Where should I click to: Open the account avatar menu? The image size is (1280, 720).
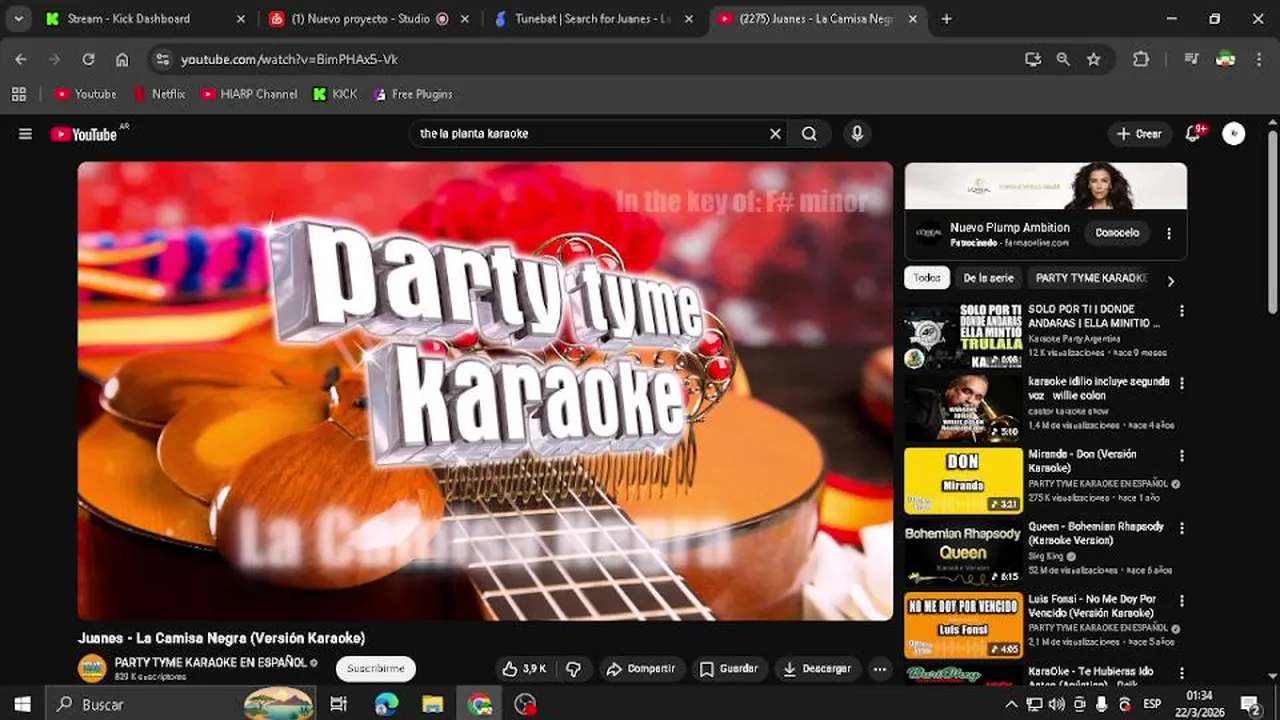(1234, 134)
